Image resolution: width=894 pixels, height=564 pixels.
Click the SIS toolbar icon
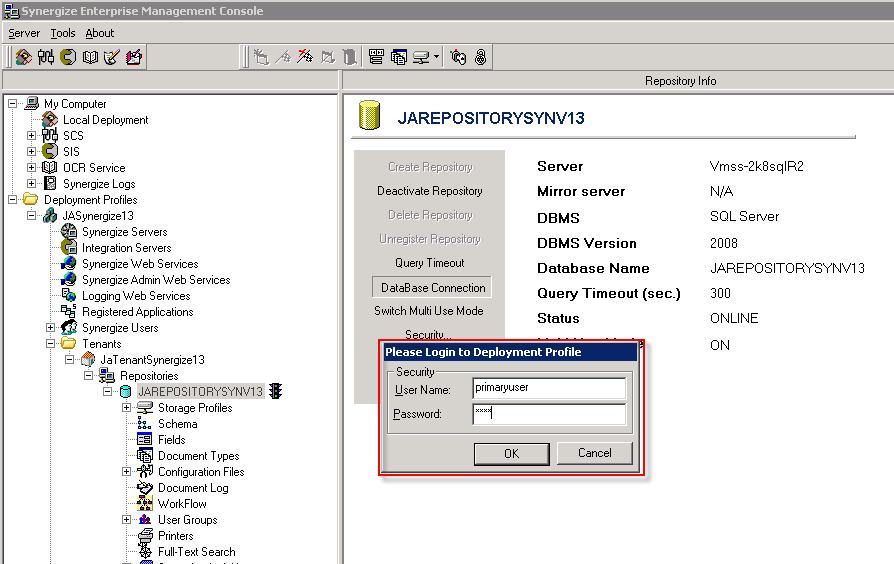click(x=68, y=57)
